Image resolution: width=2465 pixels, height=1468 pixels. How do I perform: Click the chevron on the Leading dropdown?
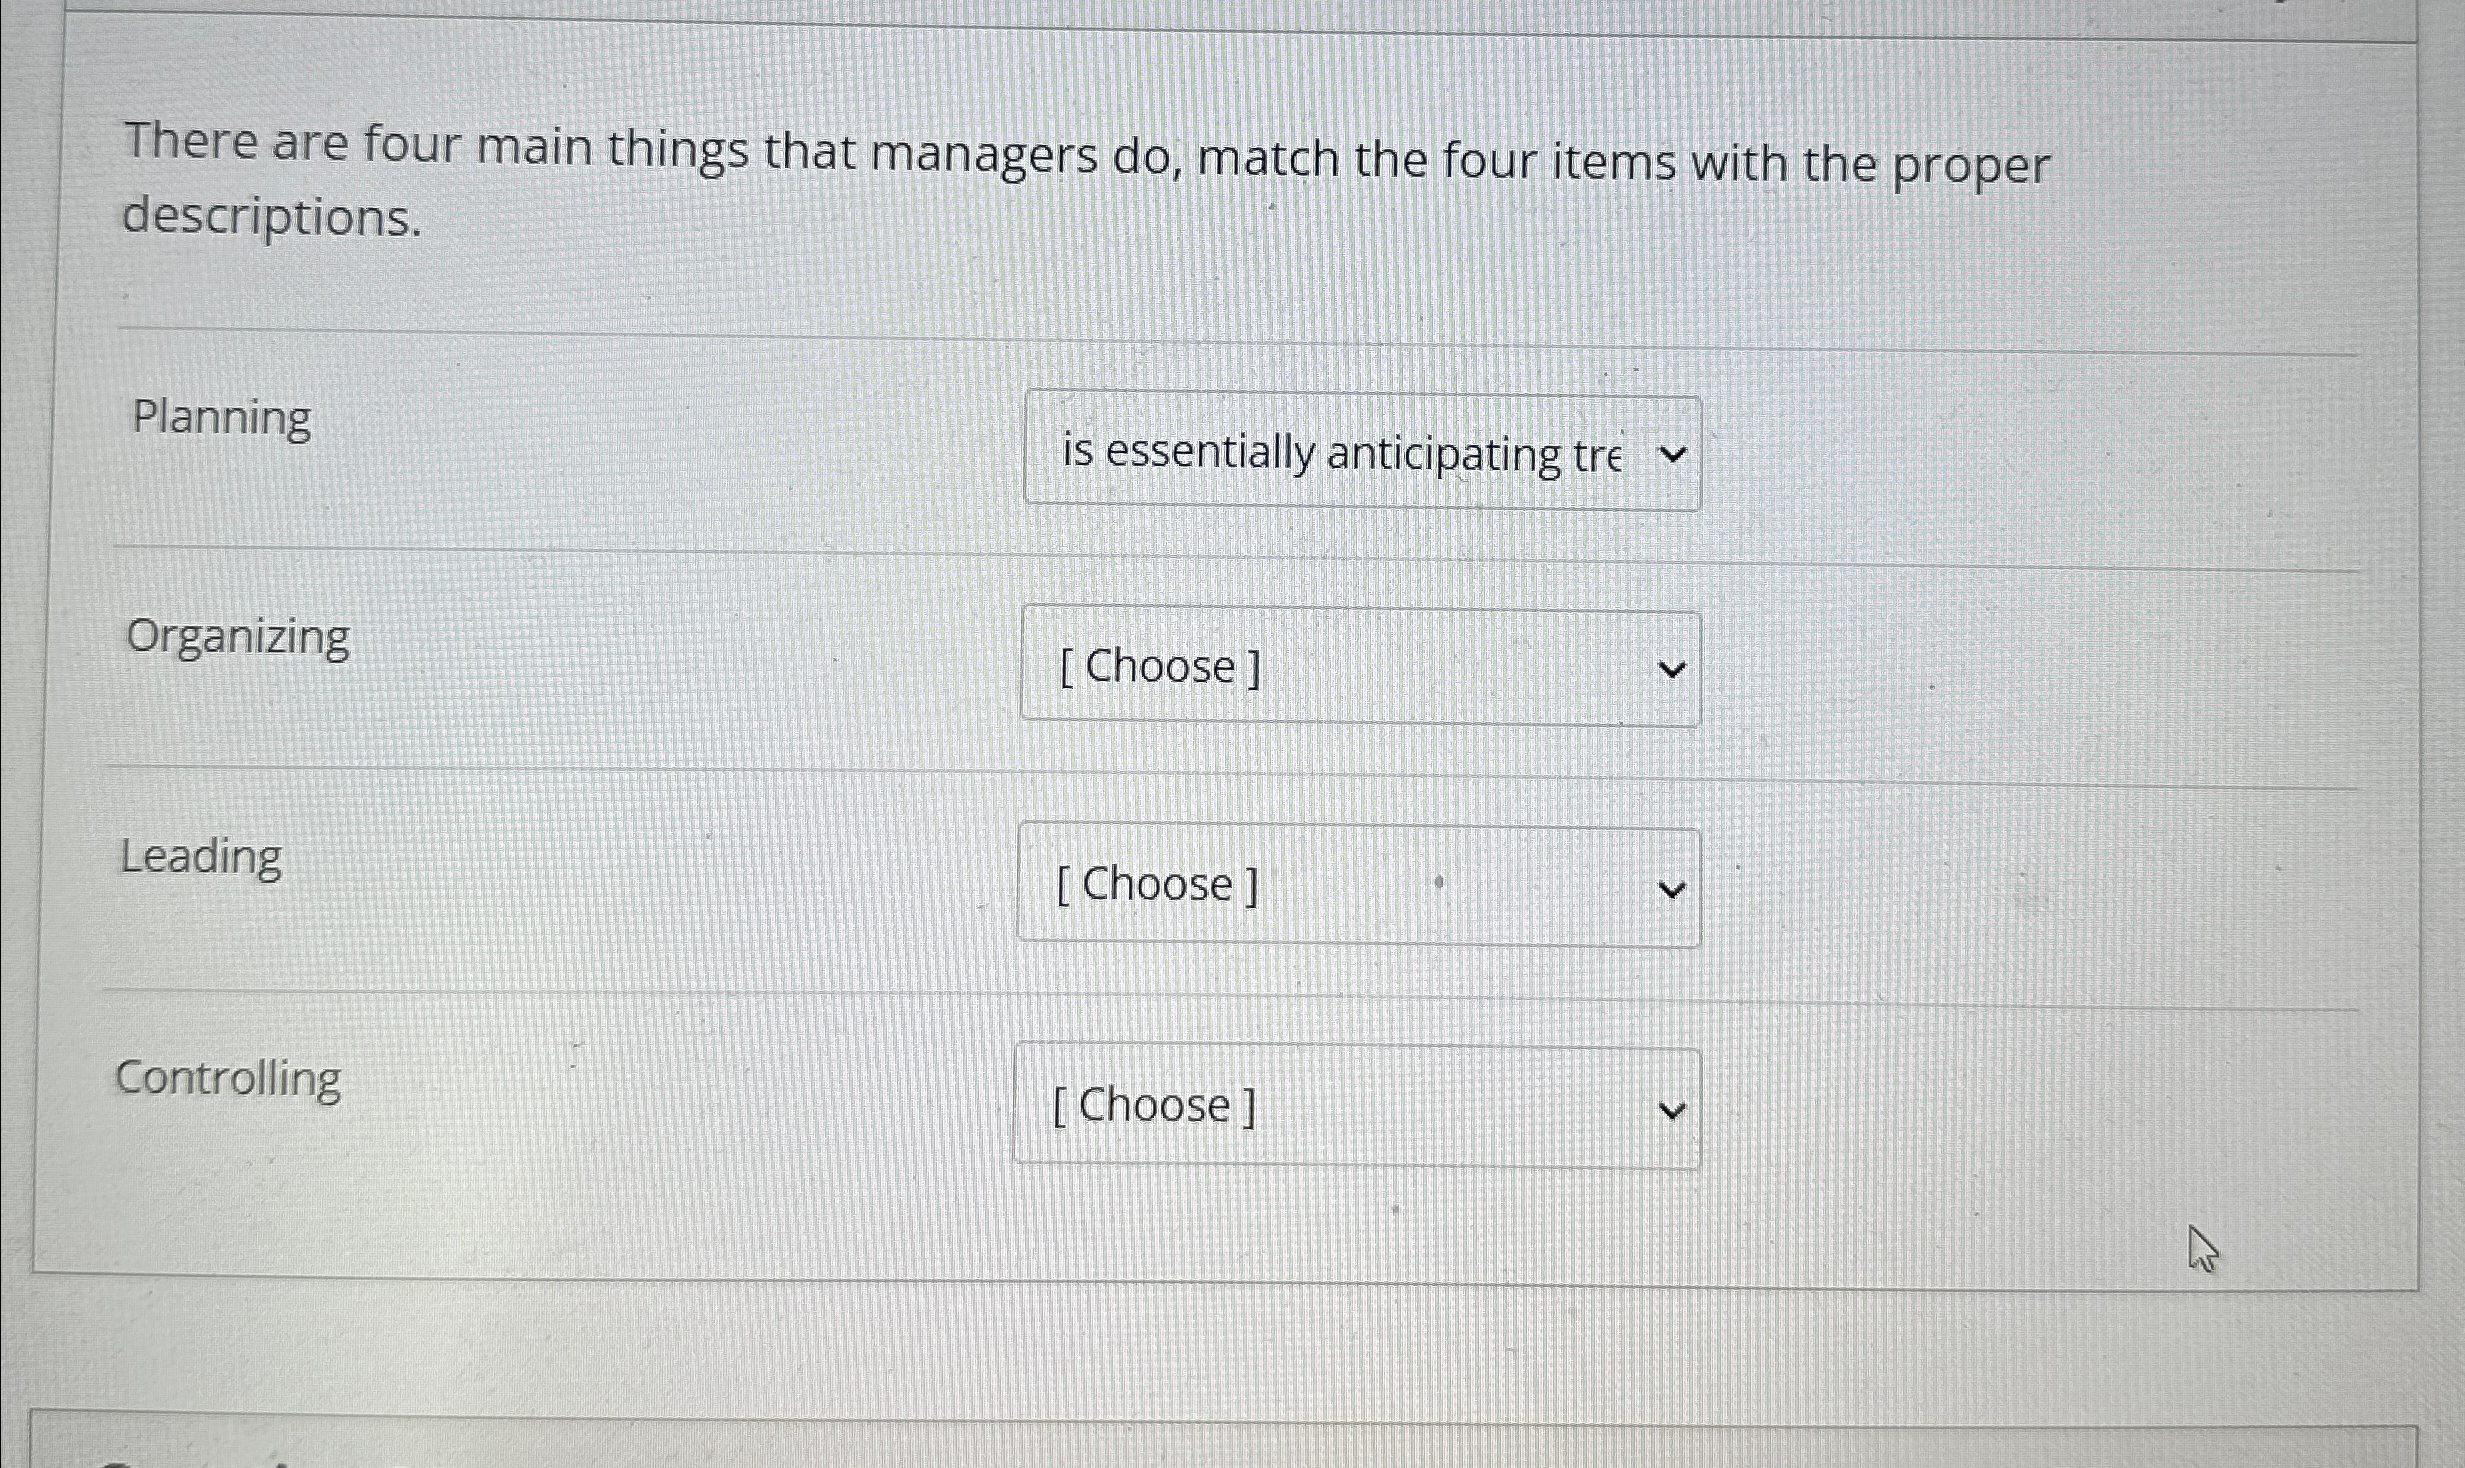pyautogui.click(x=1671, y=887)
